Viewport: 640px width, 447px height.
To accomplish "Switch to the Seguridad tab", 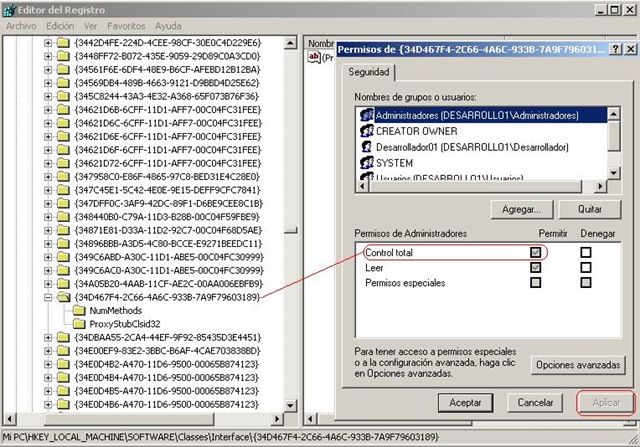I will pyautogui.click(x=370, y=73).
